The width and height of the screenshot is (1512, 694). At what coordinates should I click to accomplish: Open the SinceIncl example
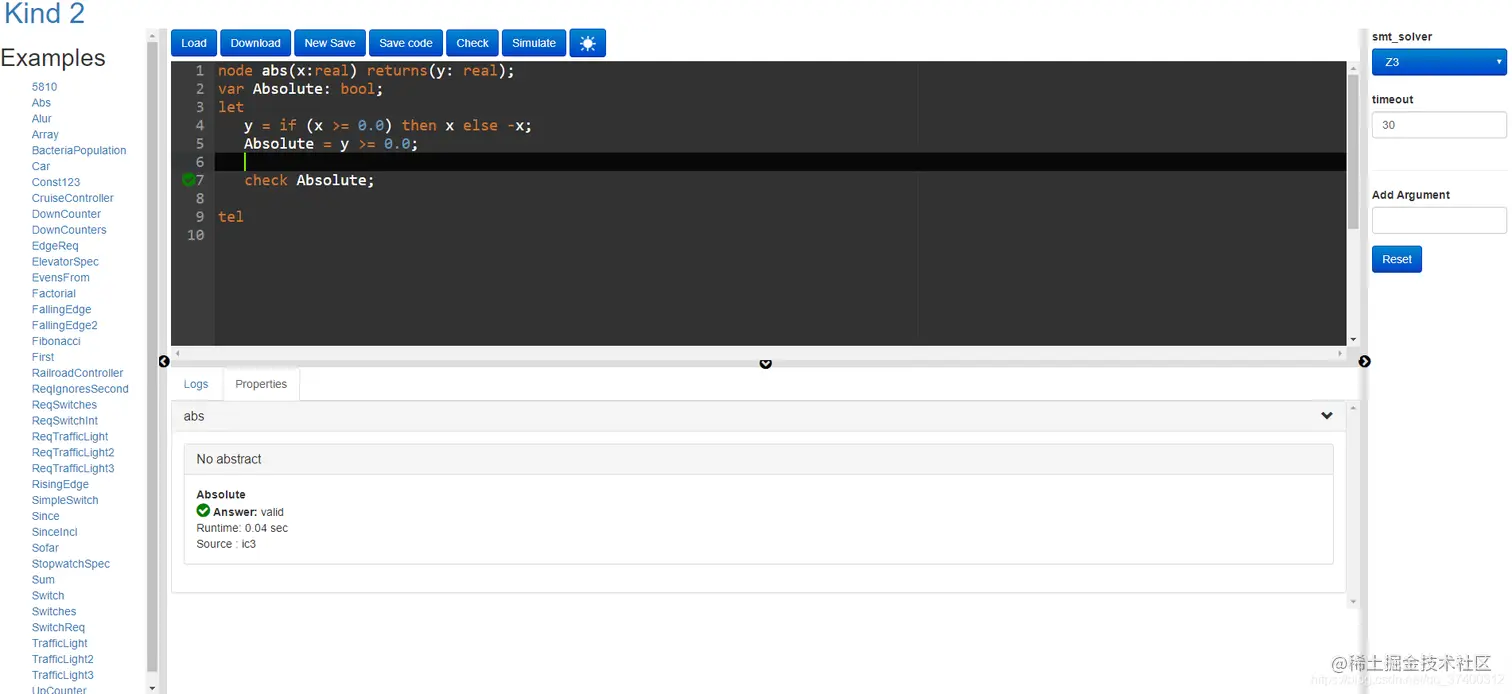55,533
